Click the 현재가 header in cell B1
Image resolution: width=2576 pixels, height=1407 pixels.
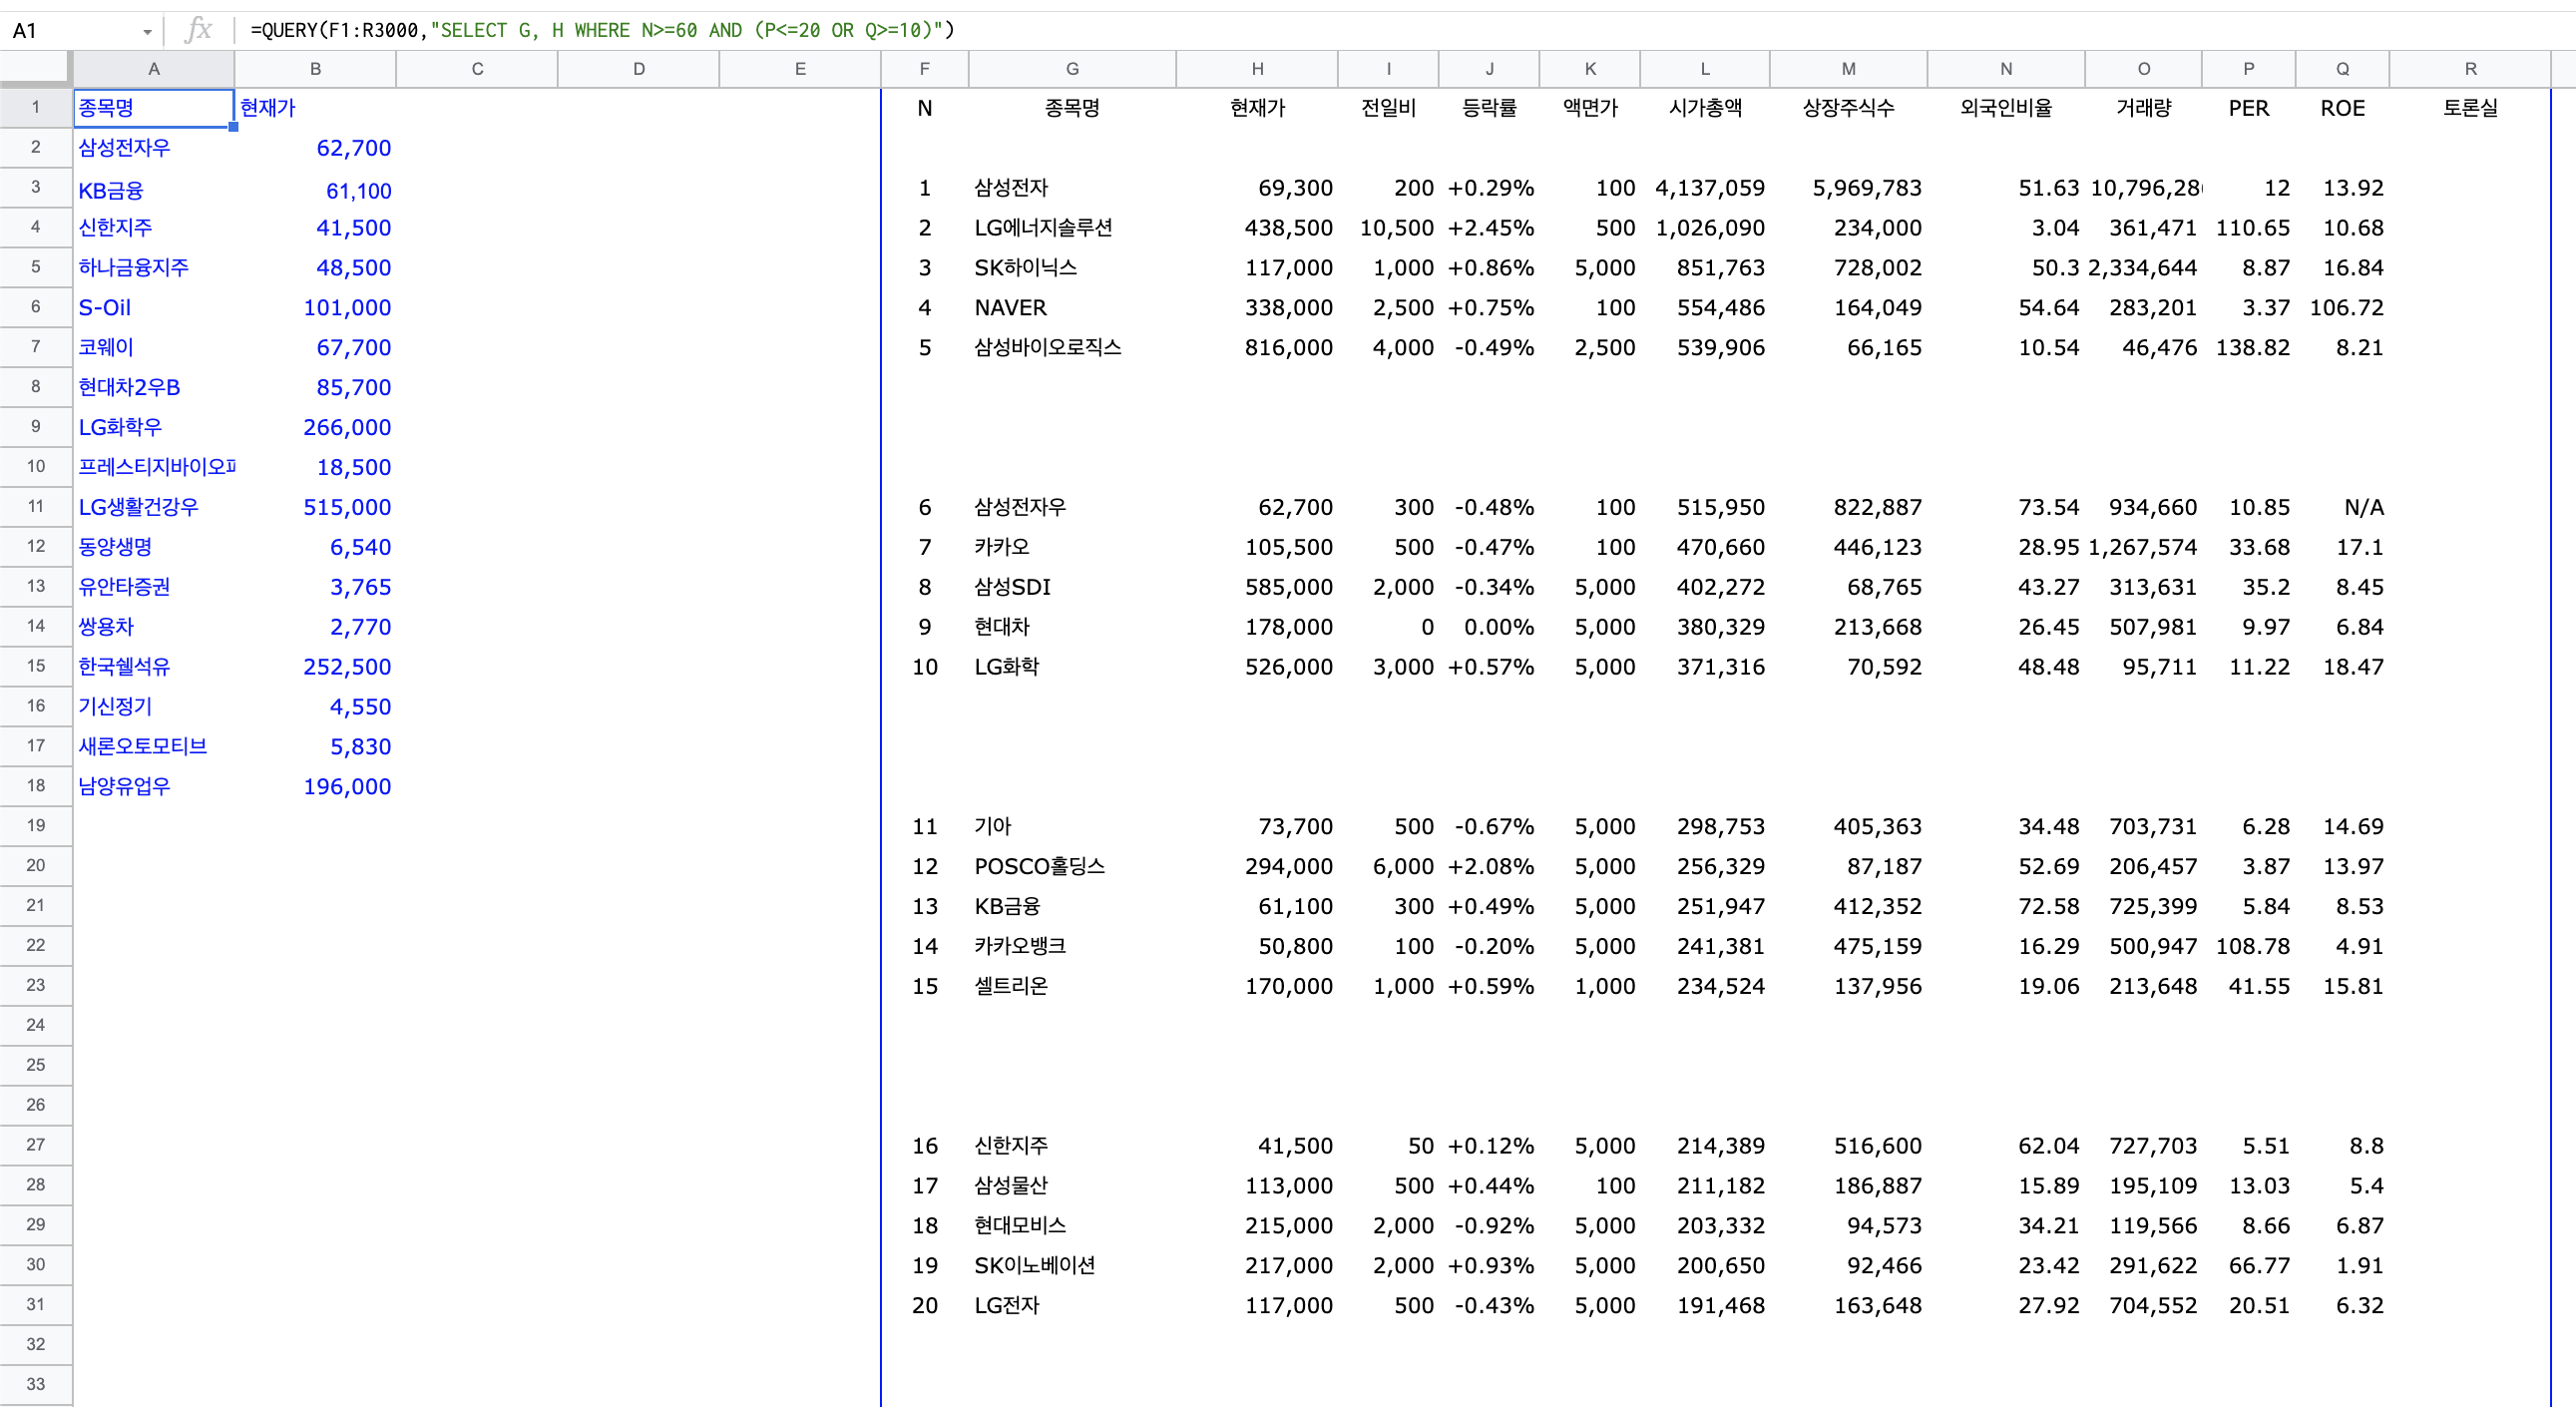268,108
